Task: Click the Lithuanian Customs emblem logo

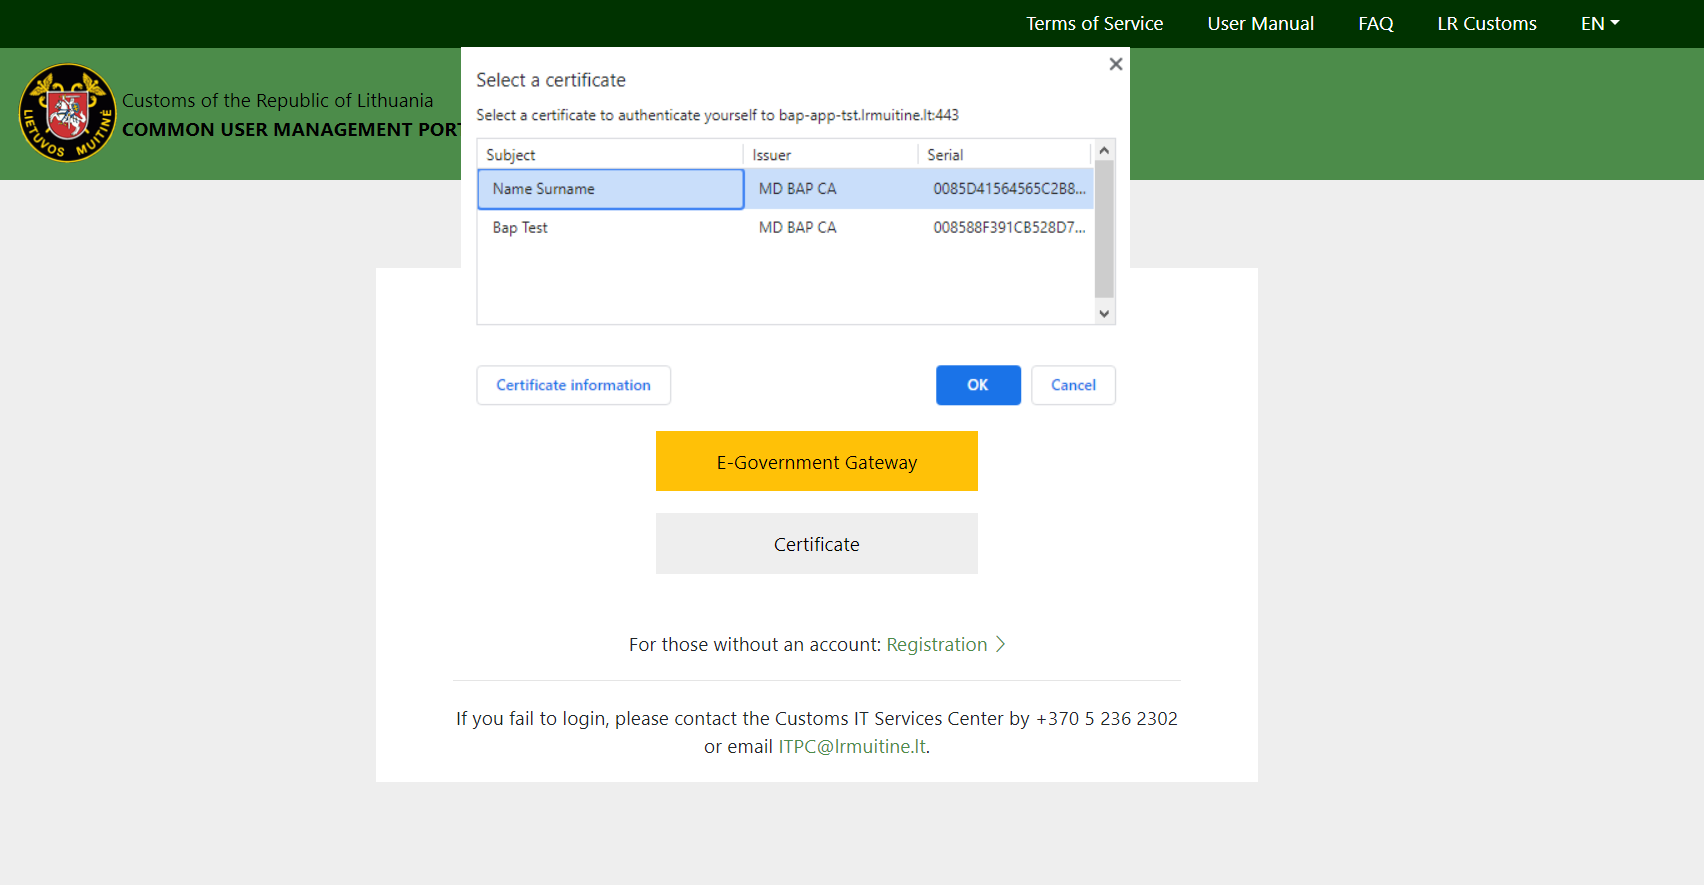Action: point(68,113)
